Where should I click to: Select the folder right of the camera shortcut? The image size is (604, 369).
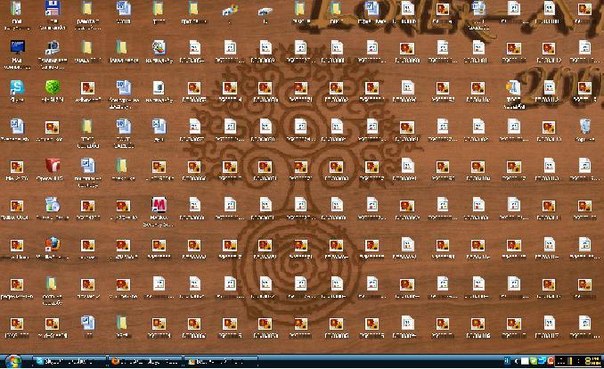tap(87, 47)
